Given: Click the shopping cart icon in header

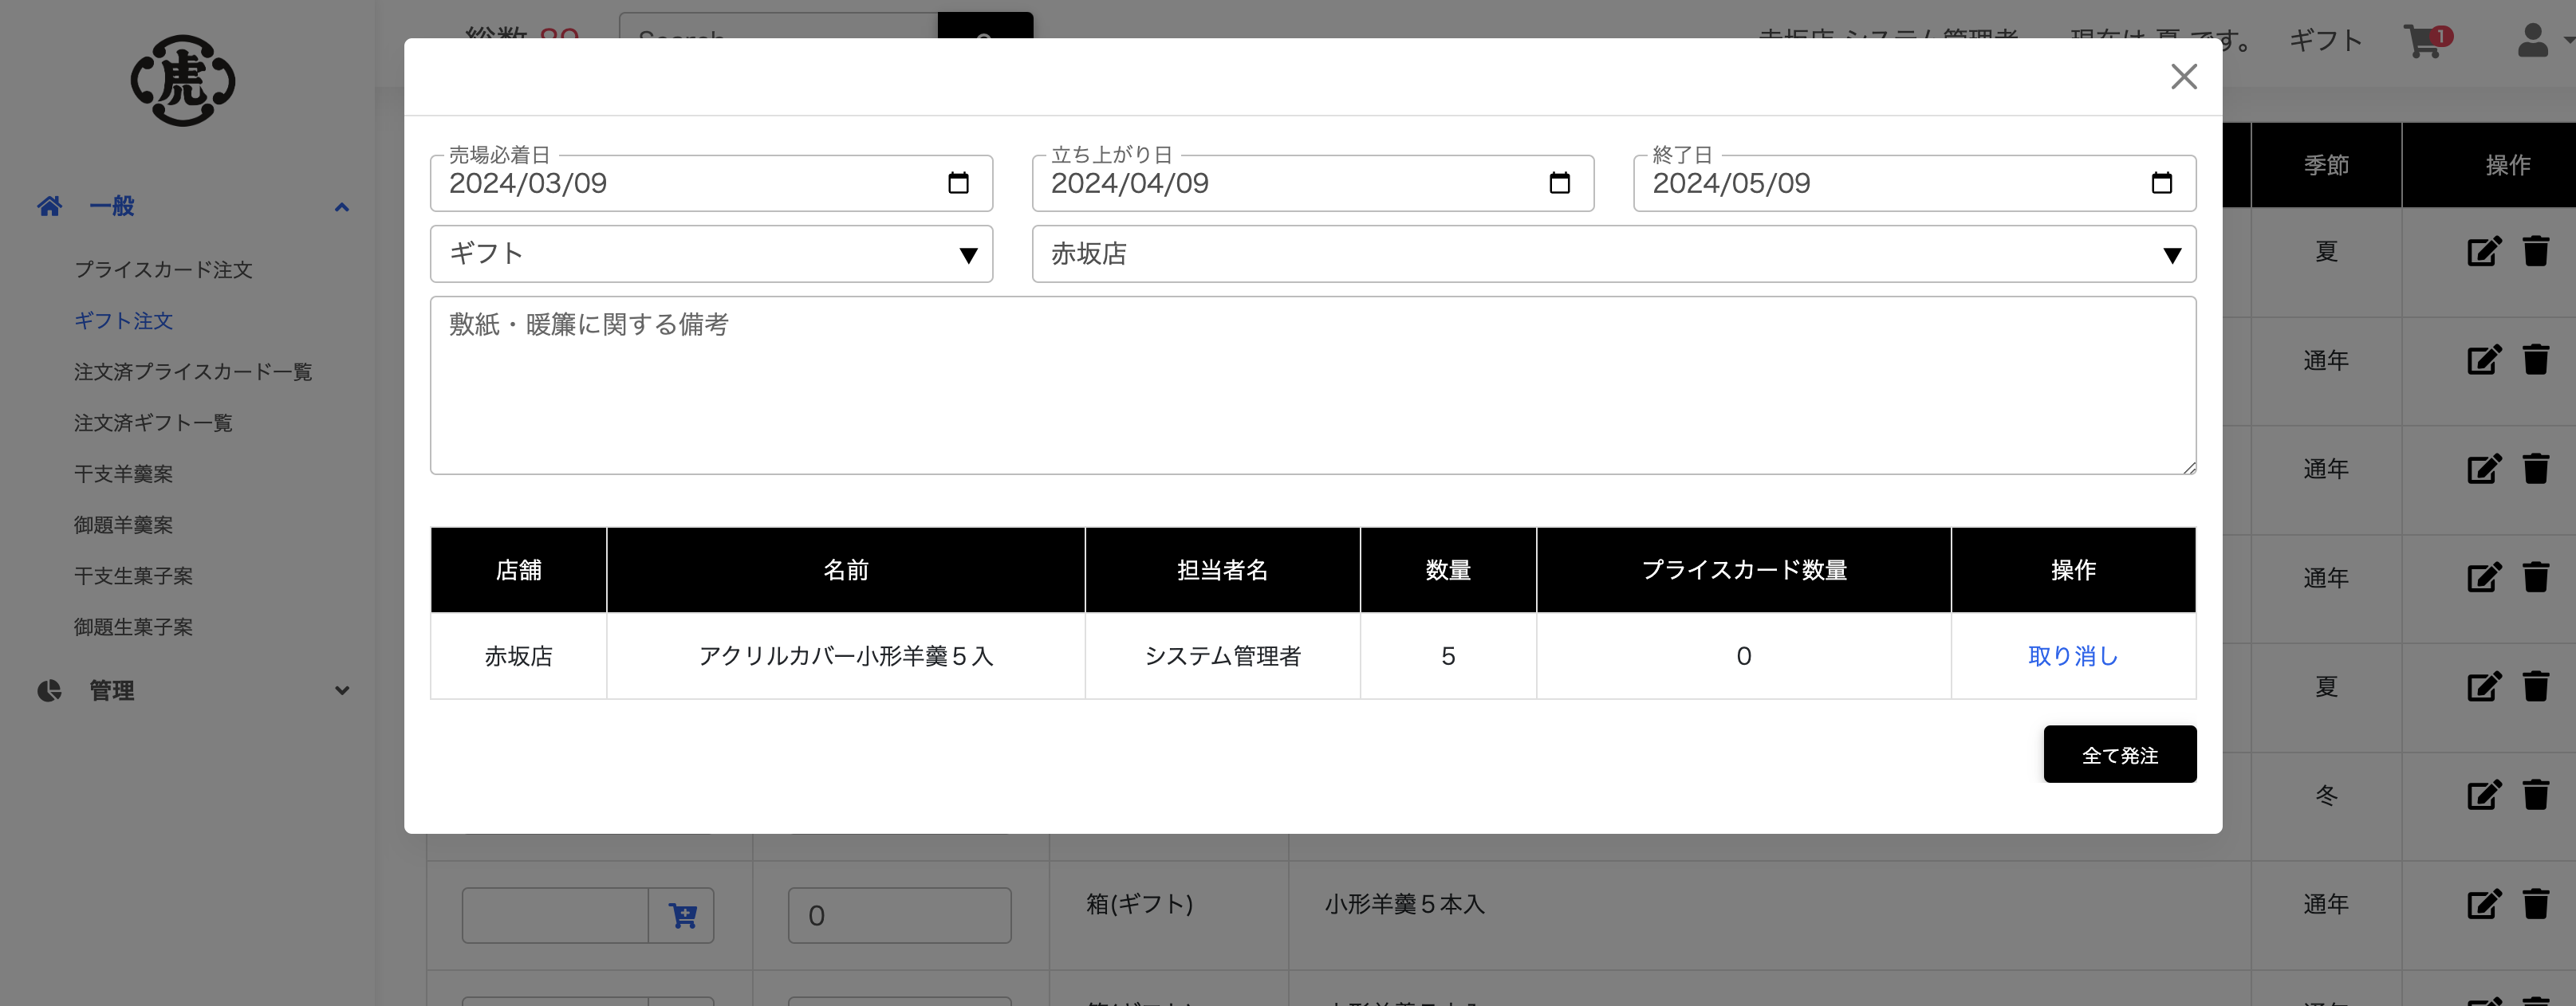Looking at the screenshot, I should (x=2424, y=42).
